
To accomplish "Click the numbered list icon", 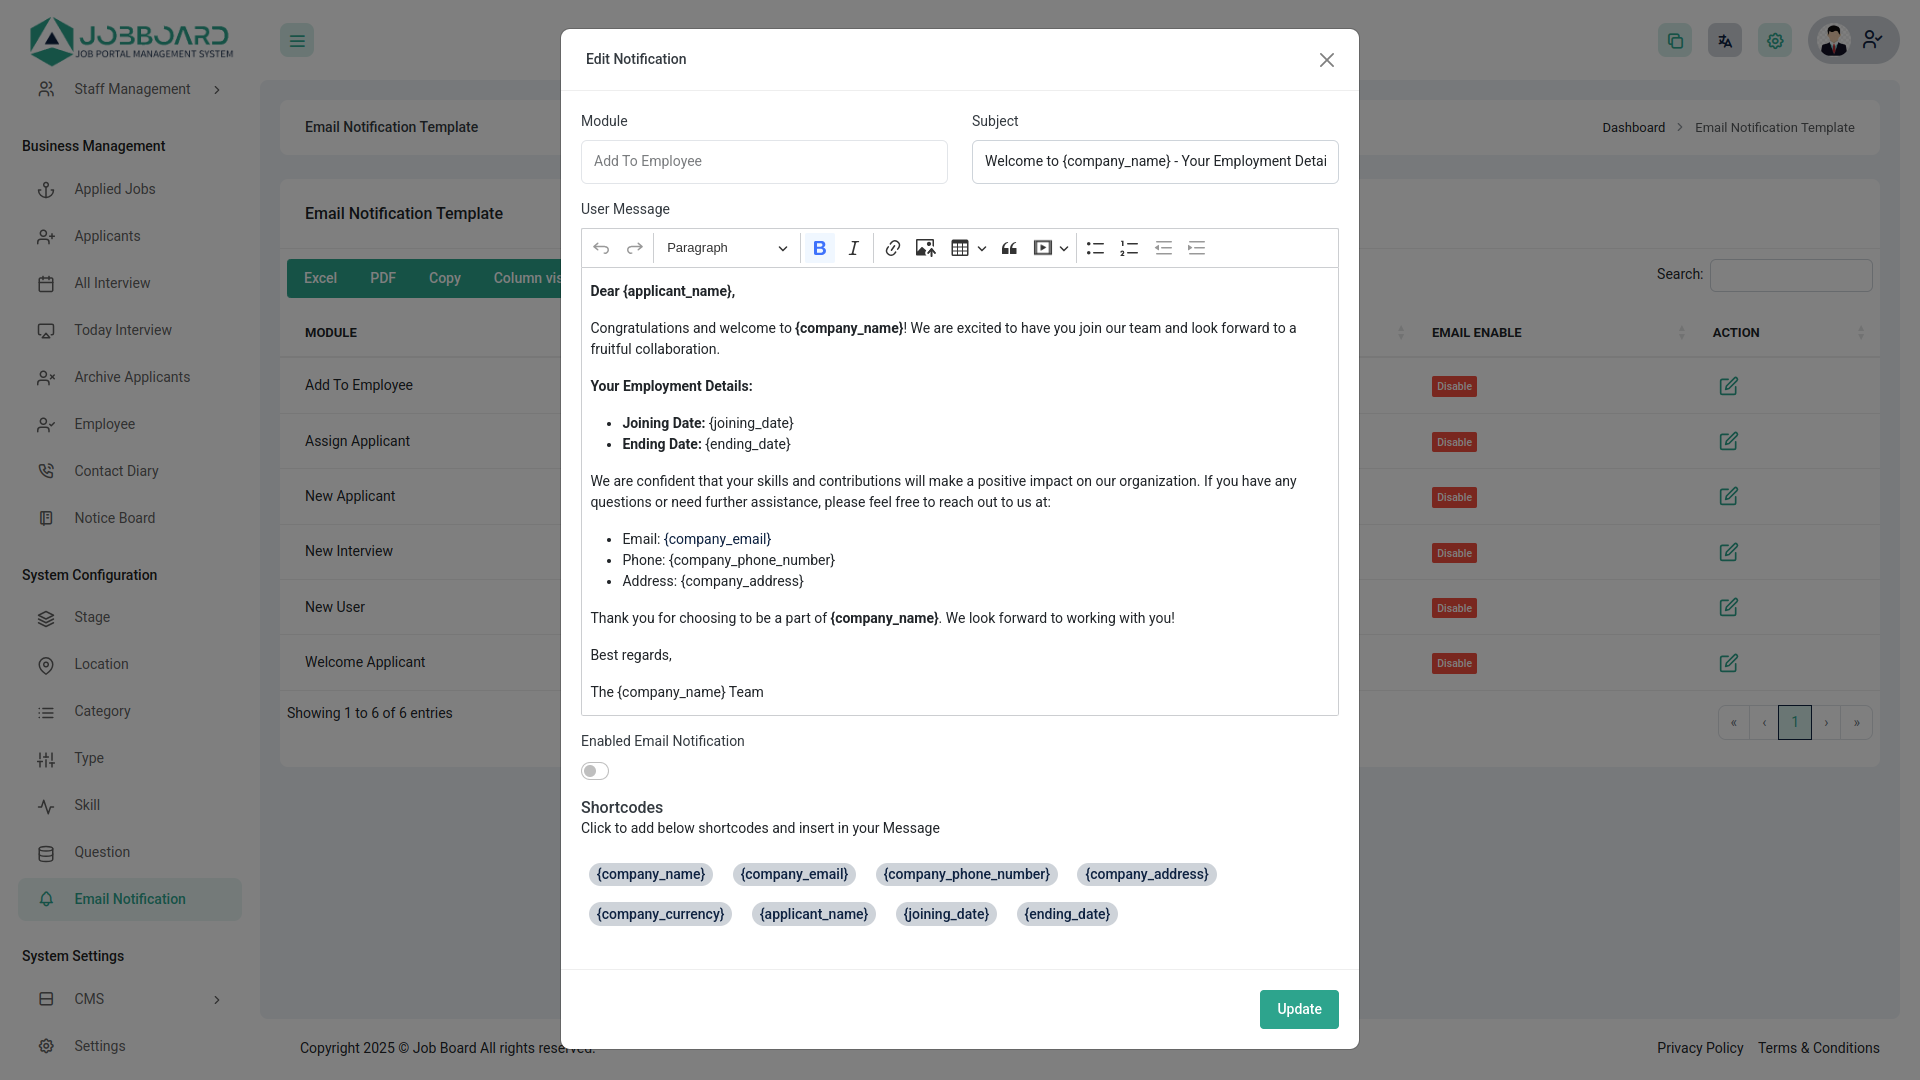I will (x=1129, y=248).
